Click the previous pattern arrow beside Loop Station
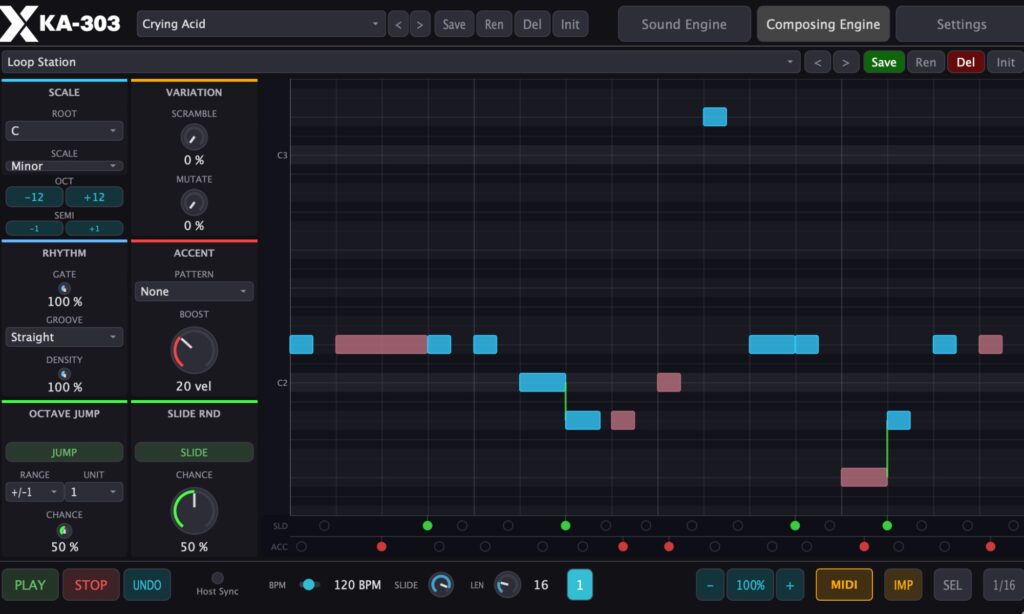This screenshot has width=1024, height=614. pos(817,62)
